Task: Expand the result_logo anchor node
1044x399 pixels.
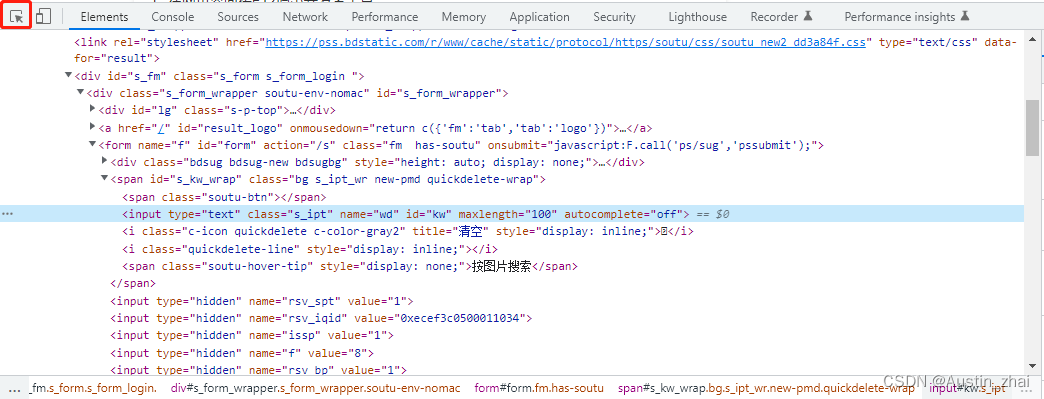Action: coord(93,126)
